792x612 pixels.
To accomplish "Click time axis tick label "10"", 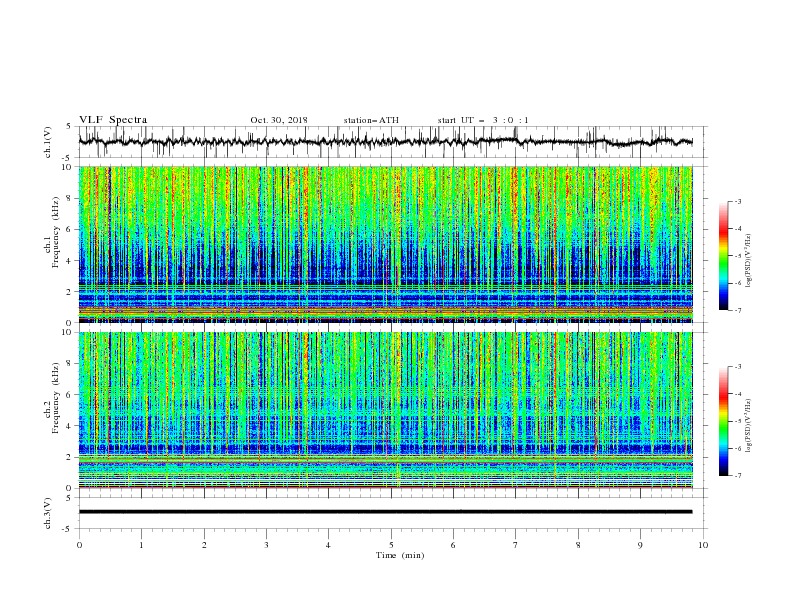I will coord(703,545).
